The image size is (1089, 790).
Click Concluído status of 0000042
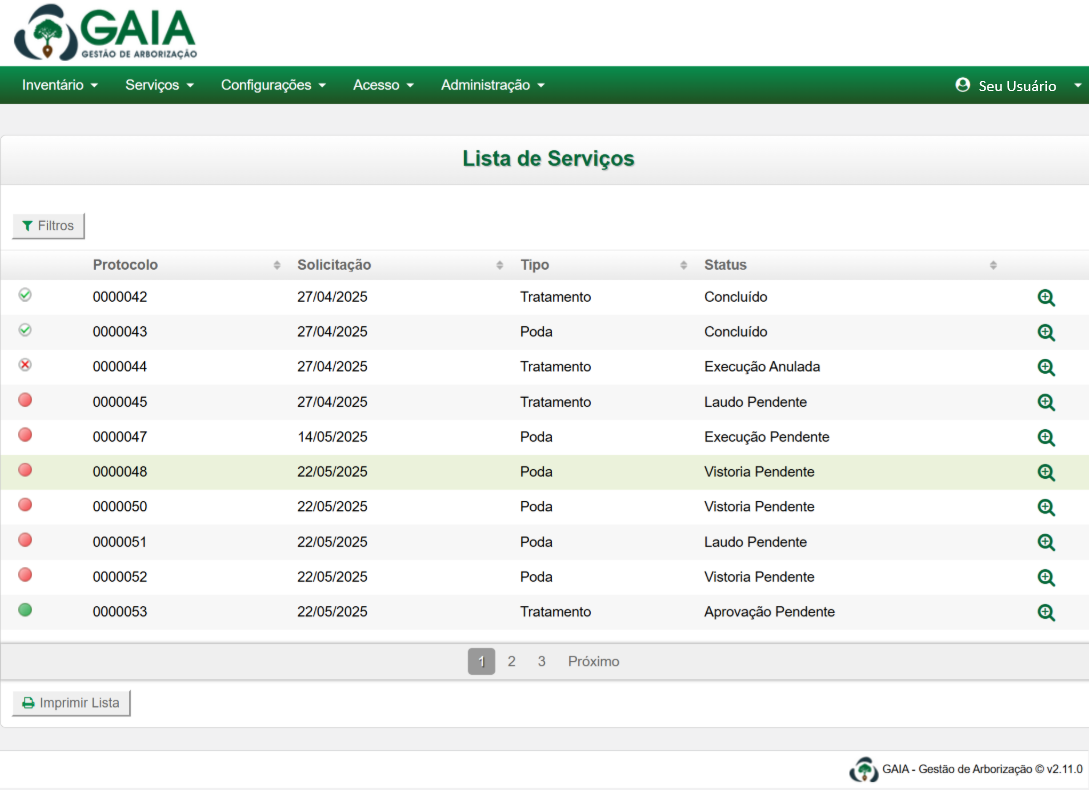(x=735, y=297)
